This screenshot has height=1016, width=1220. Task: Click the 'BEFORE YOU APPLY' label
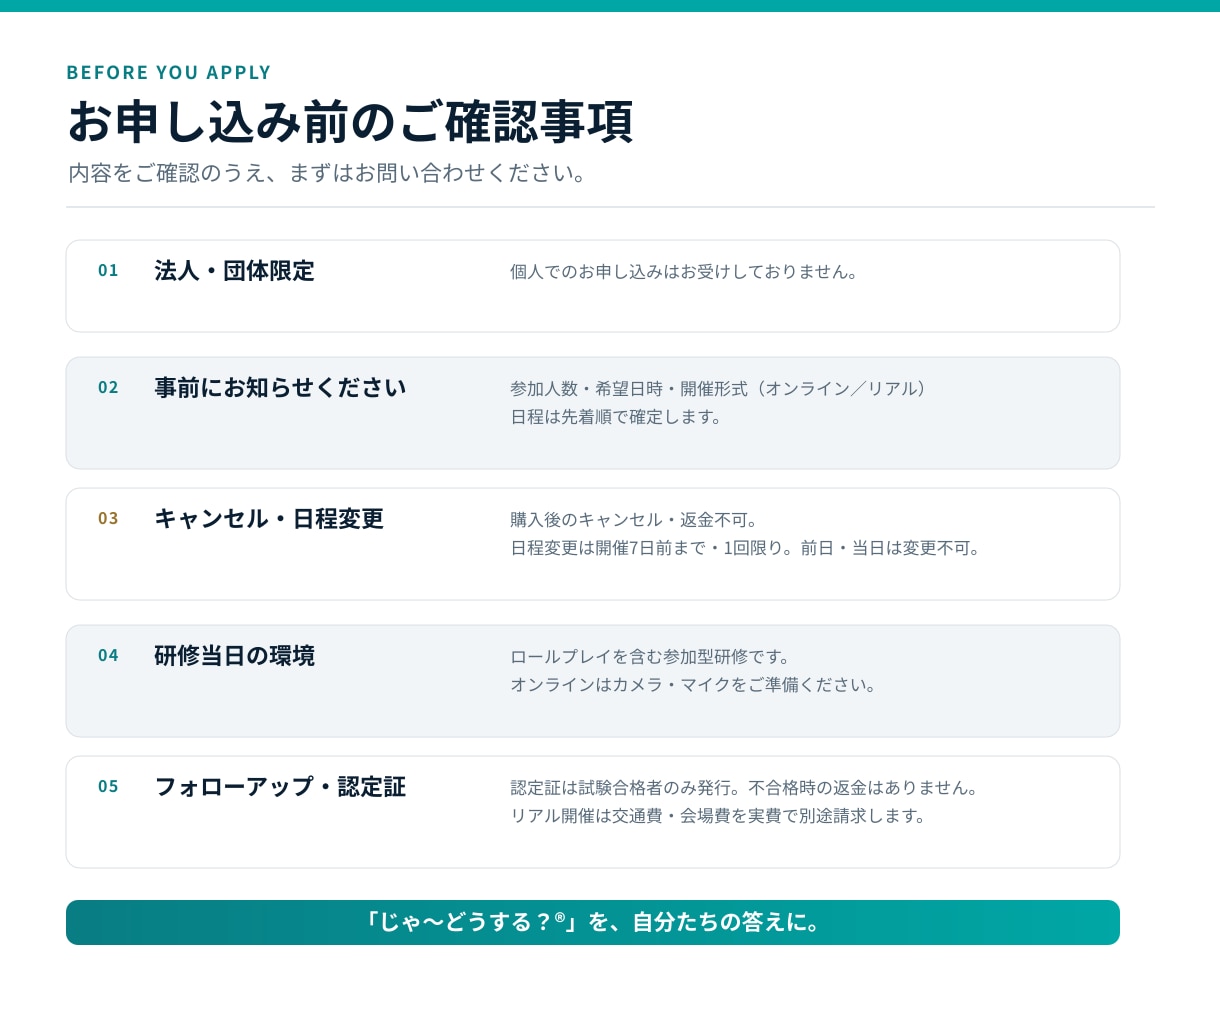169,72
